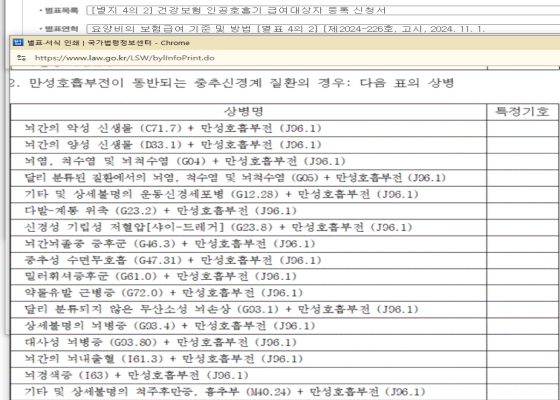Click the Chrome window favicon in title bar
This screenshot has height=400, width=560.
click(x=18, y=43)
